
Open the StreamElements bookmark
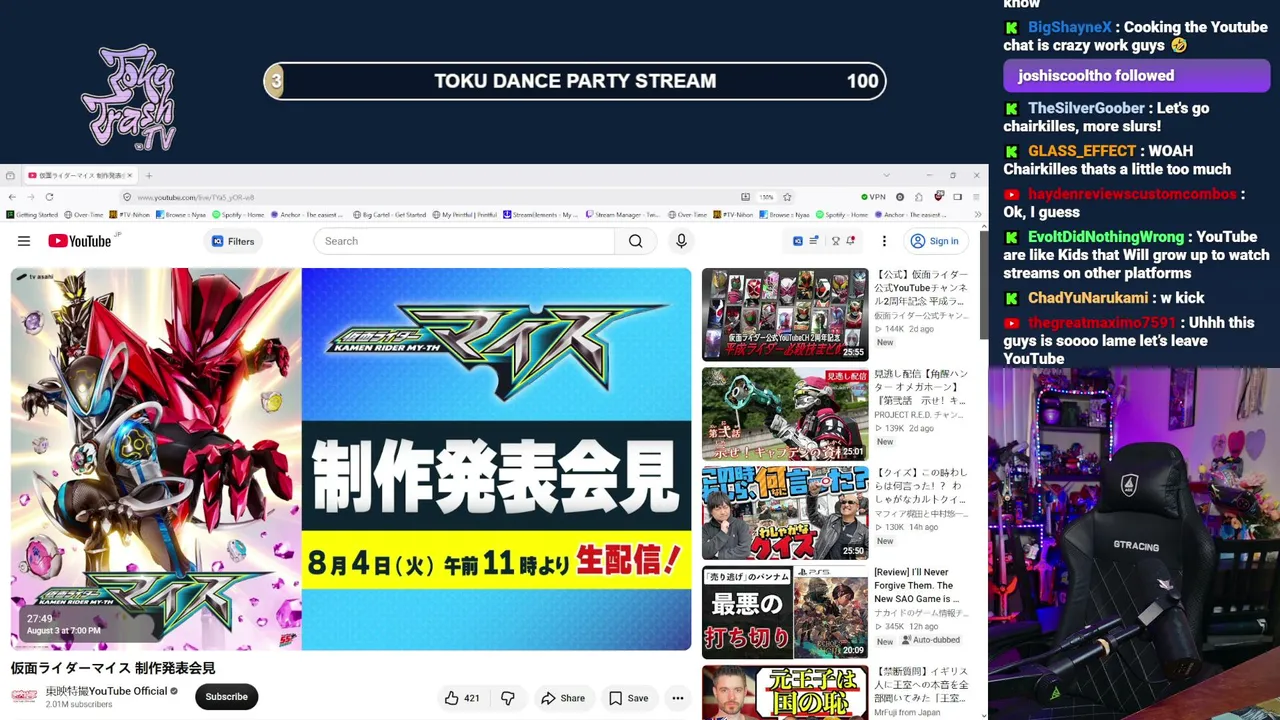pos(540,214)
